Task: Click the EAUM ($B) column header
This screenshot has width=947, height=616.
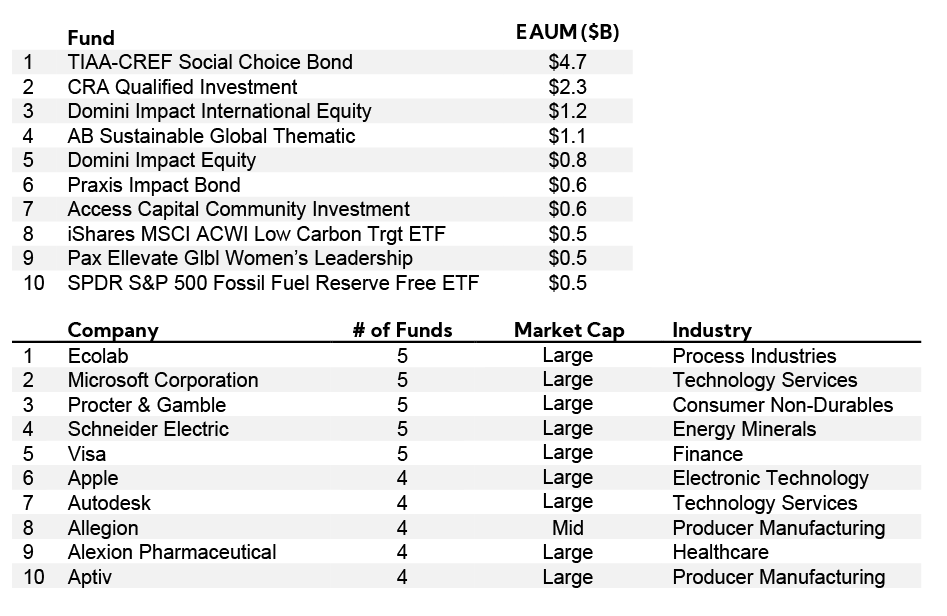Action: click(567, 32)
